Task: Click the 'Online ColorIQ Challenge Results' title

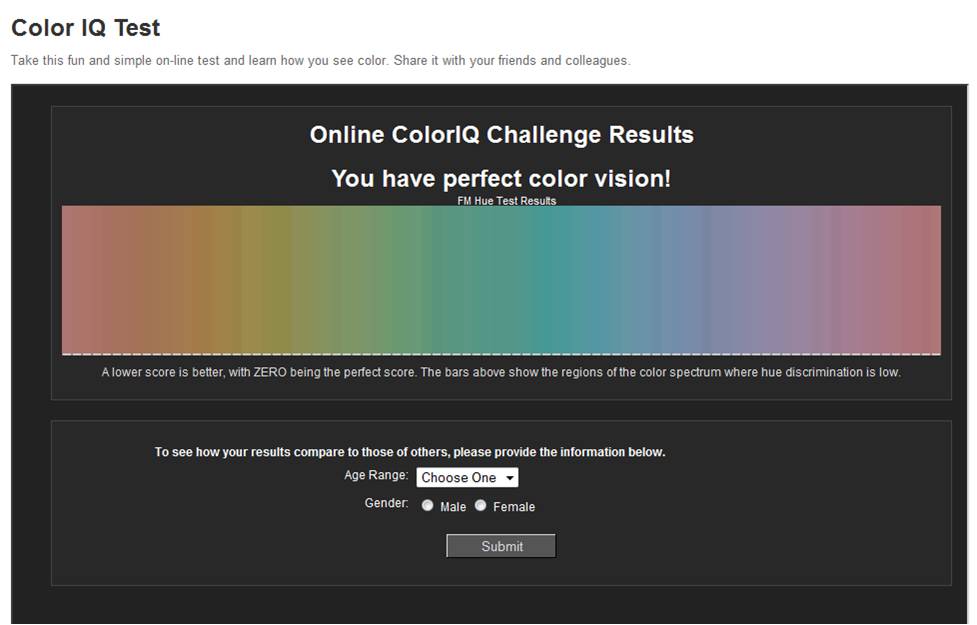Action: pos(501,135)
